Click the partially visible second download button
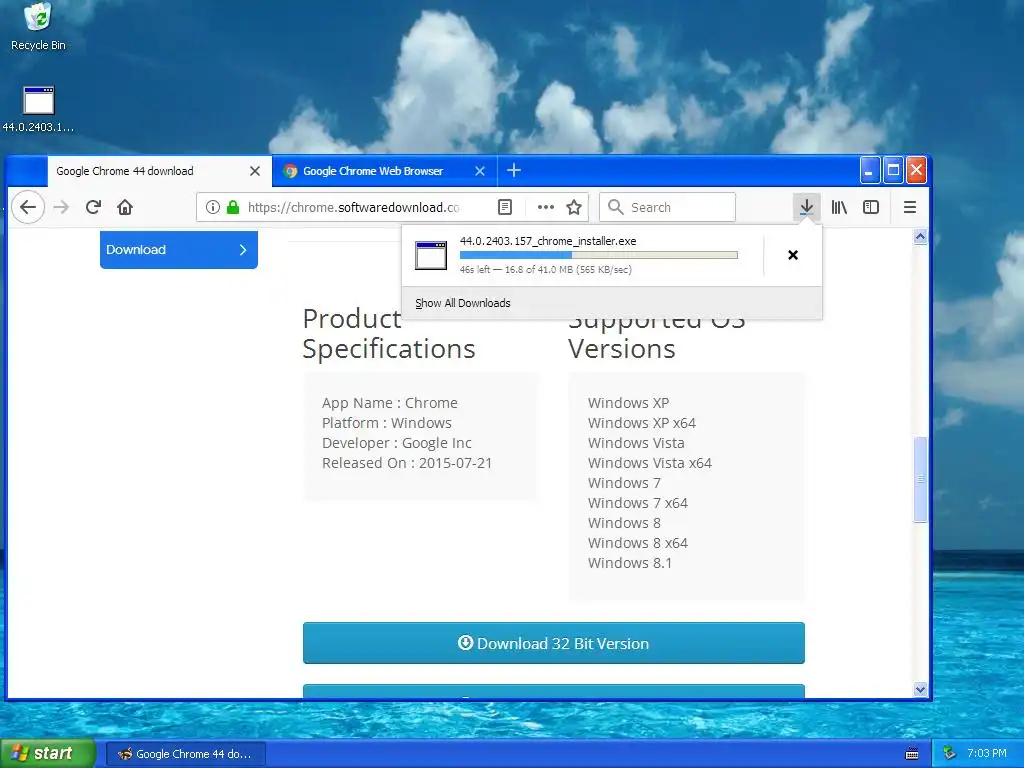Viewport: 1024px width, 768px height. pos(554,691)
